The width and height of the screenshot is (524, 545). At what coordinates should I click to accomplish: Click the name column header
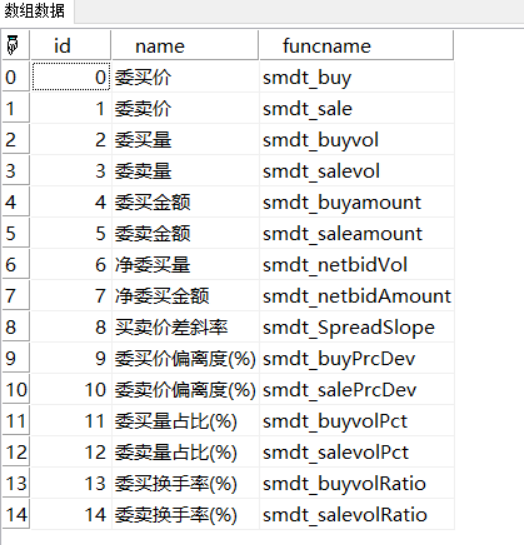[x=185, y=46]
